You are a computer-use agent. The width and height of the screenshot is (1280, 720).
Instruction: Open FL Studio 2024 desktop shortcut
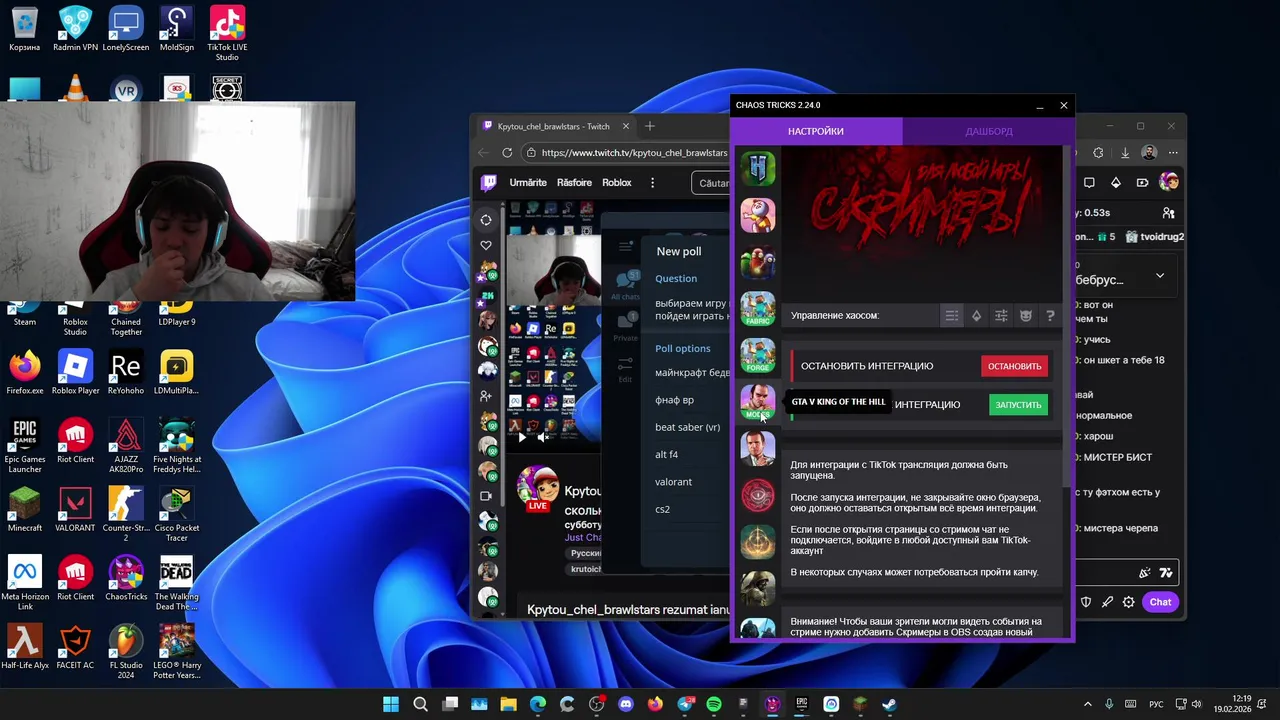[126, 652]
